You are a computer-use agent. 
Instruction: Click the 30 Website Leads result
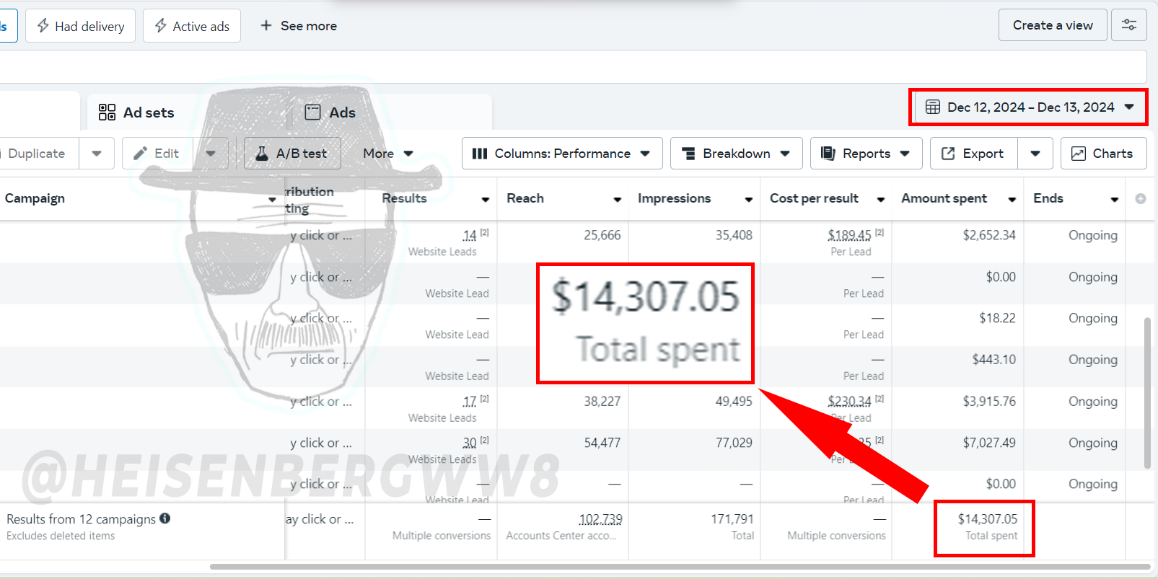click(x=470, y=443)
